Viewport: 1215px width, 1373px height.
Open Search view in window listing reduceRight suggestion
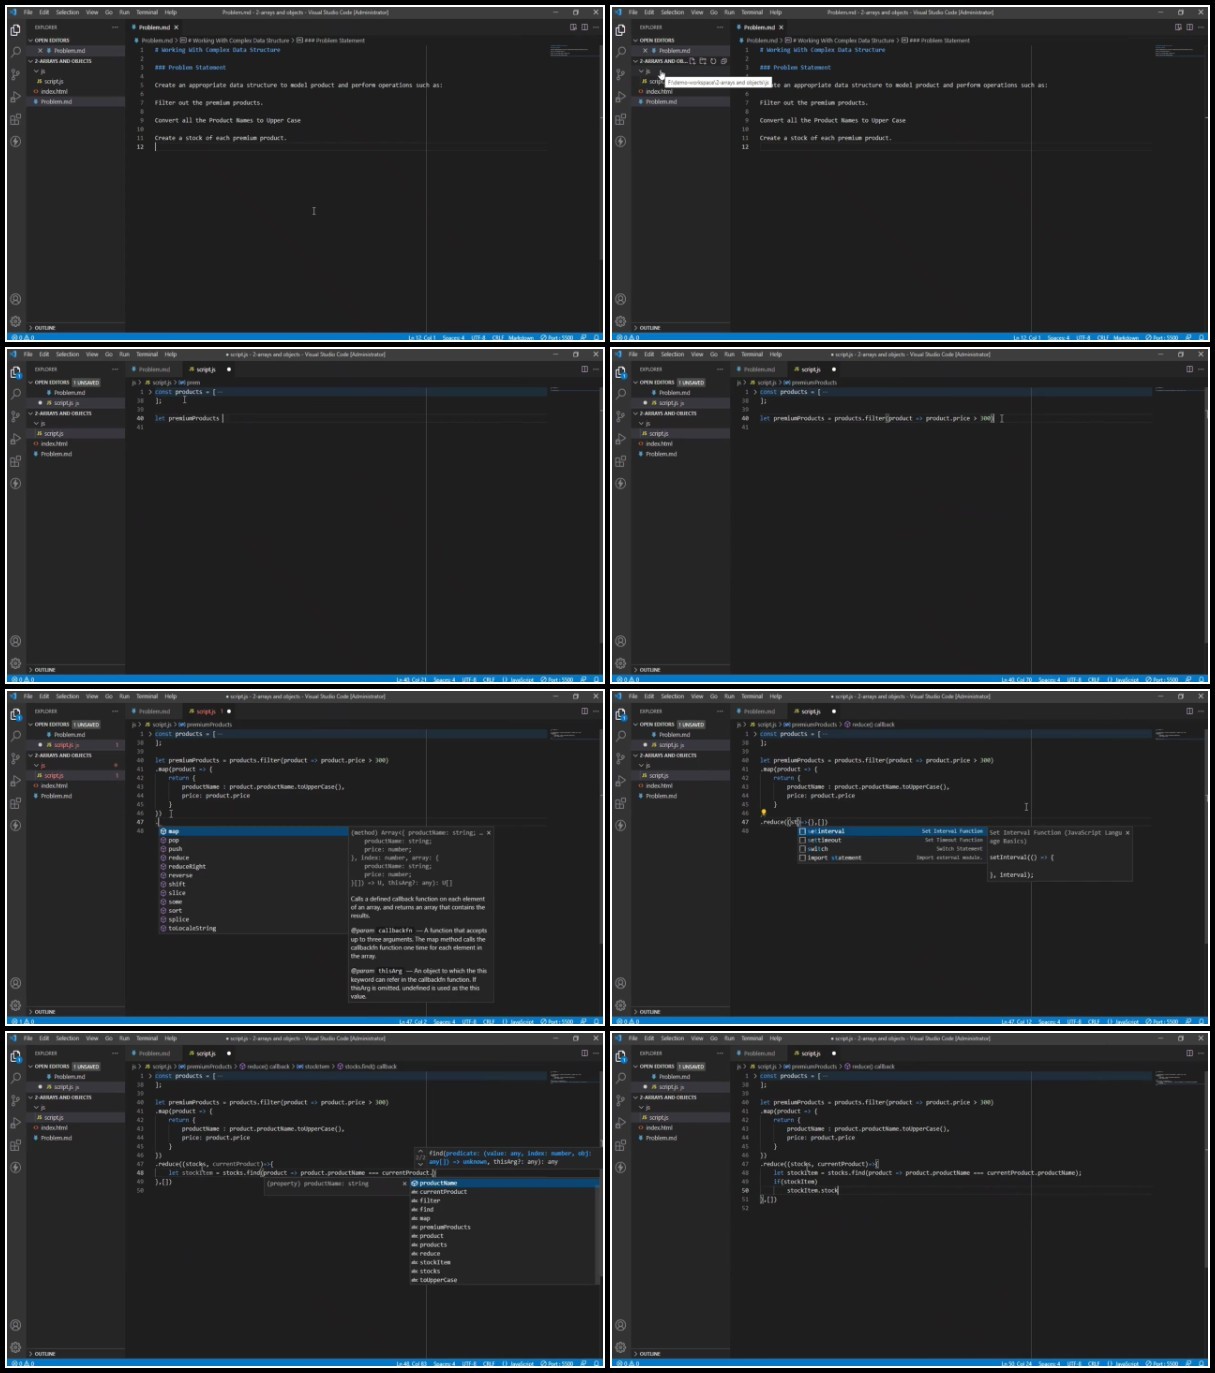click(16, 735)
